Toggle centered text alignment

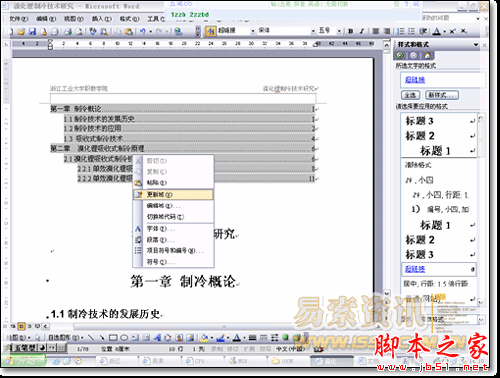point(376,31)
